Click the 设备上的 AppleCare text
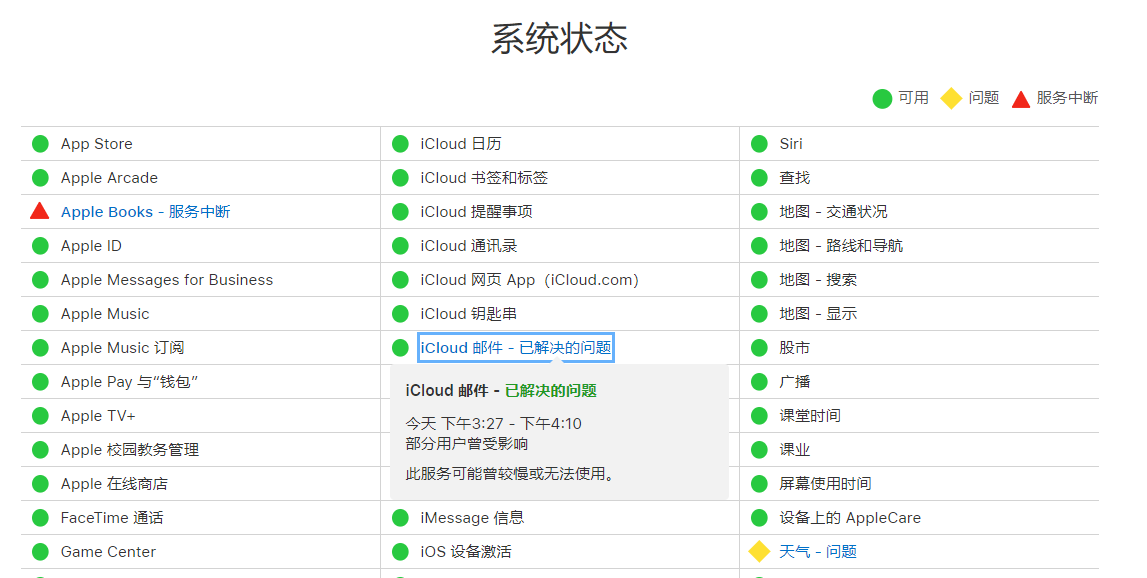This screenshot has width=1147, height=578. [850, 518]
